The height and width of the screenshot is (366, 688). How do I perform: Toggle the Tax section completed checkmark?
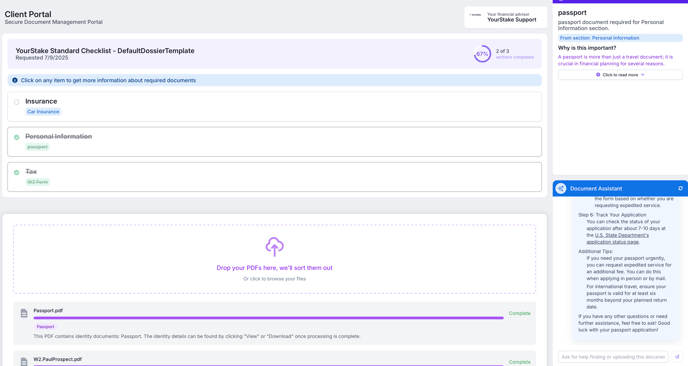coord(17,172)
